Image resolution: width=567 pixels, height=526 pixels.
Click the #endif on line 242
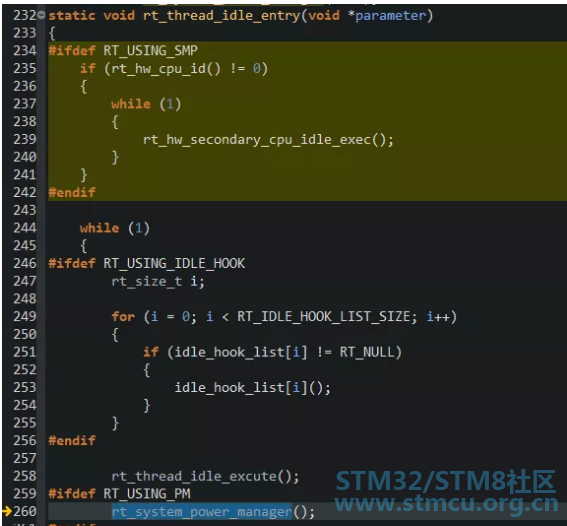[72, 193]
